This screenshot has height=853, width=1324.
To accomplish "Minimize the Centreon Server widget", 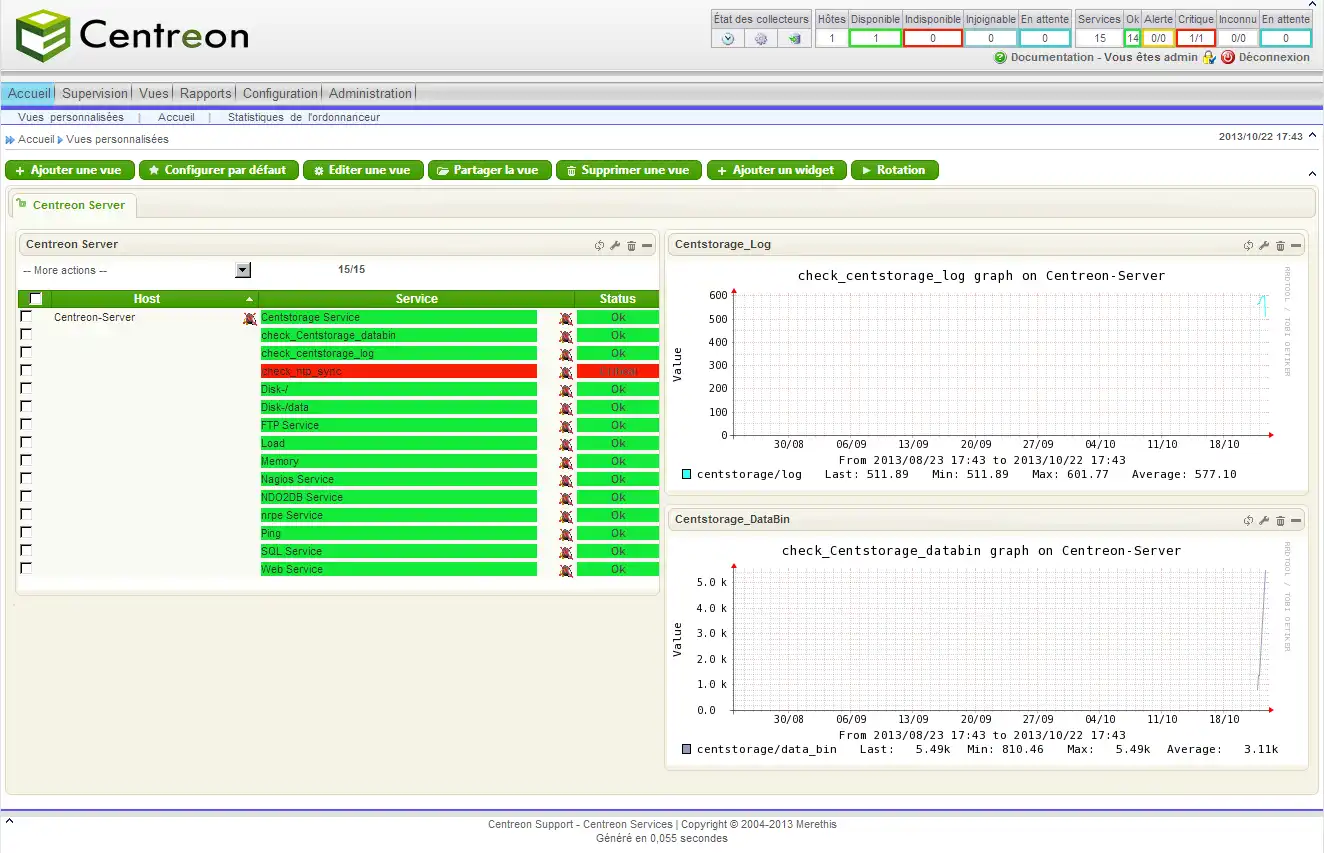I will pyautogui.click(x=647, y=245).
